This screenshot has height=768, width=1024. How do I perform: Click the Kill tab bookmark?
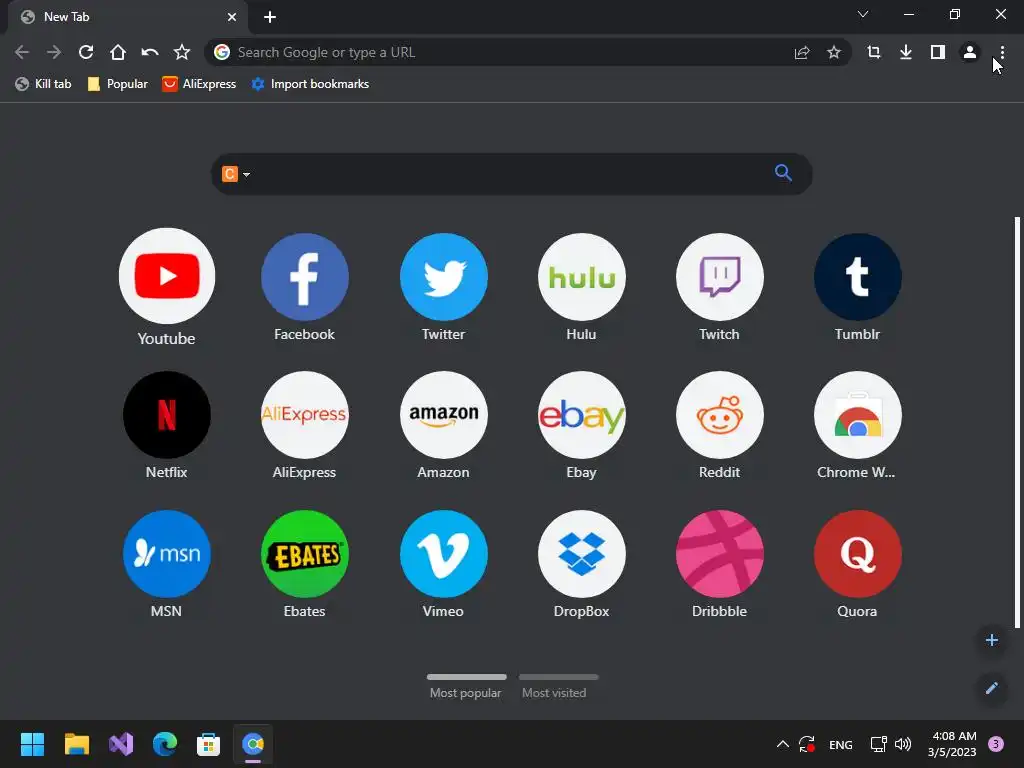(x=43, y=84)
